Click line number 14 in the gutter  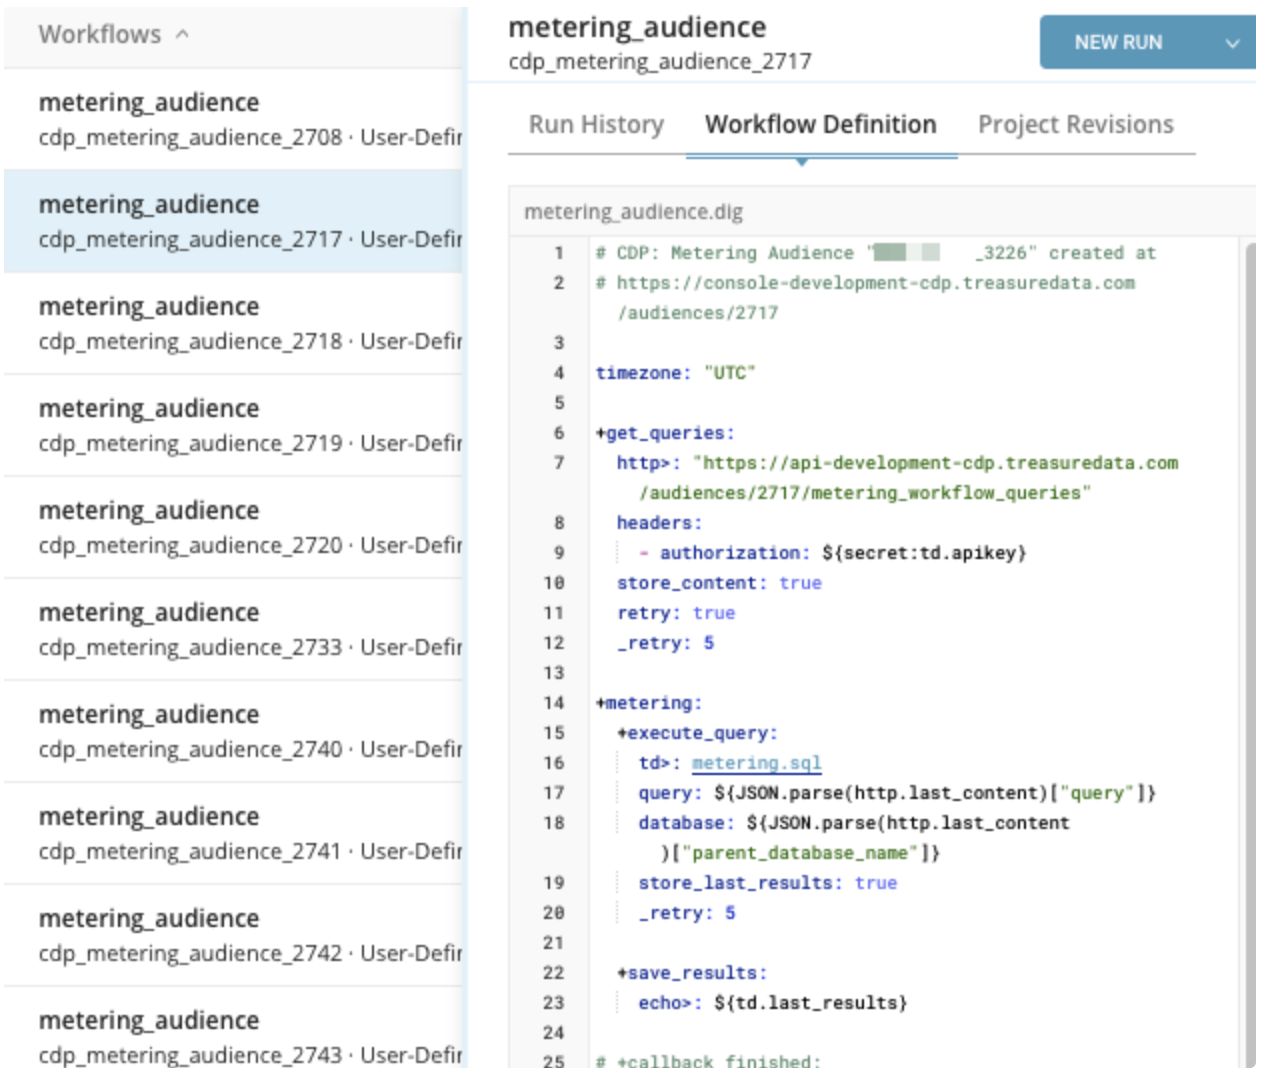[x=554, y=703]
